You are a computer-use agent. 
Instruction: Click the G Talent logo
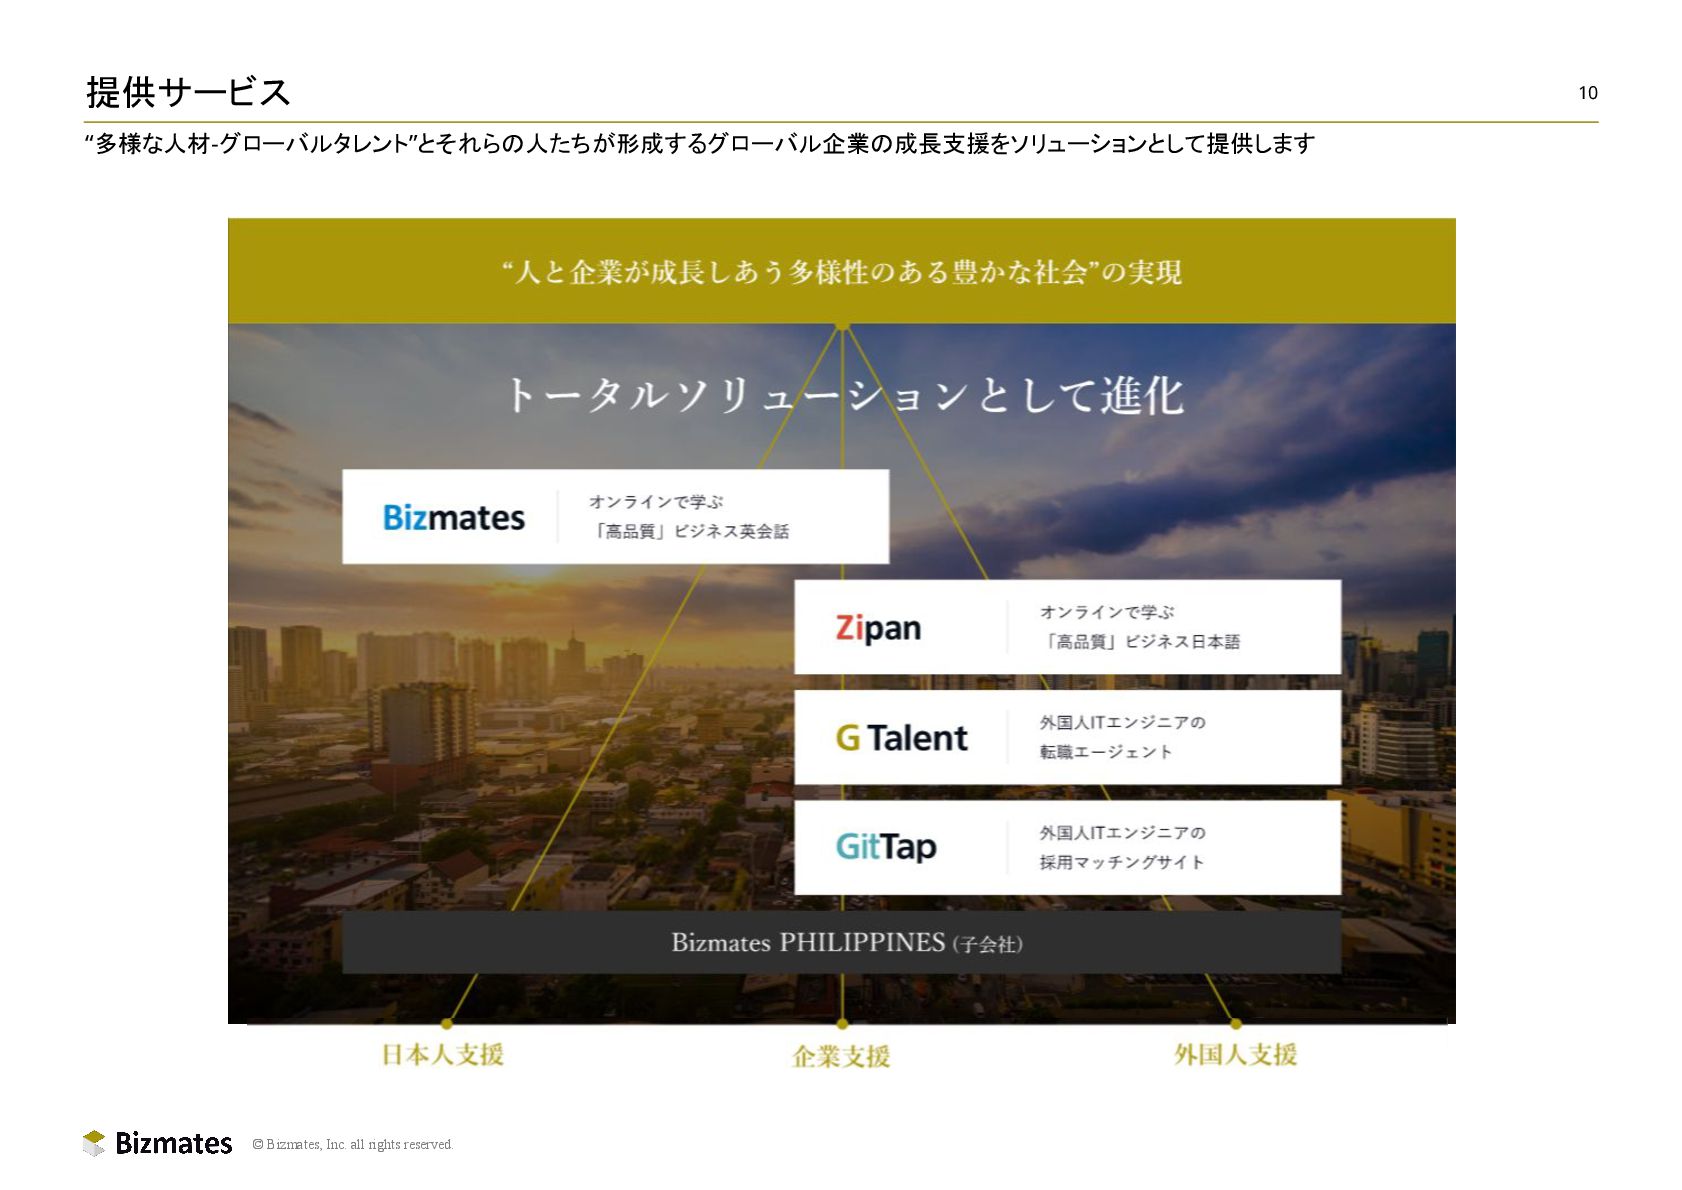click(902, 738)
